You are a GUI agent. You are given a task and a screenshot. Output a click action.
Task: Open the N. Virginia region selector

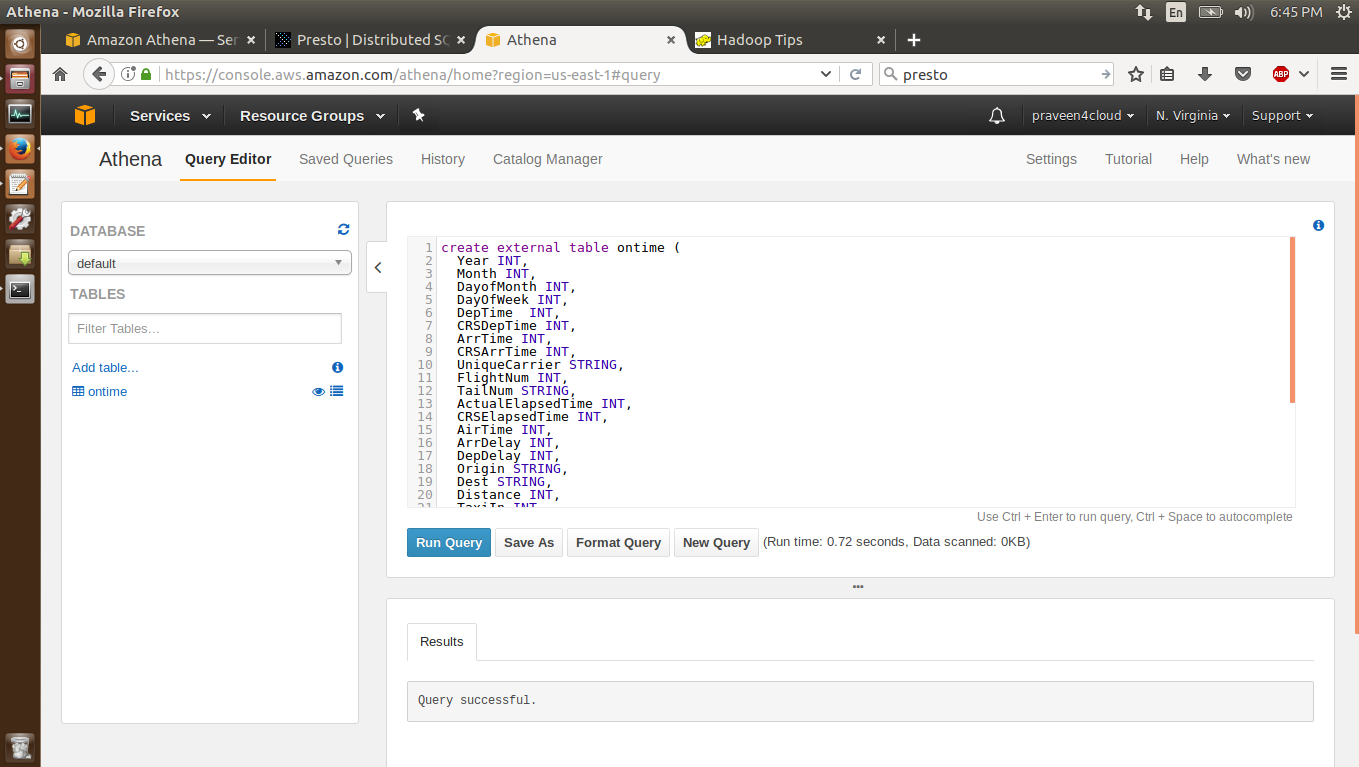click(x=1193, y=116)
